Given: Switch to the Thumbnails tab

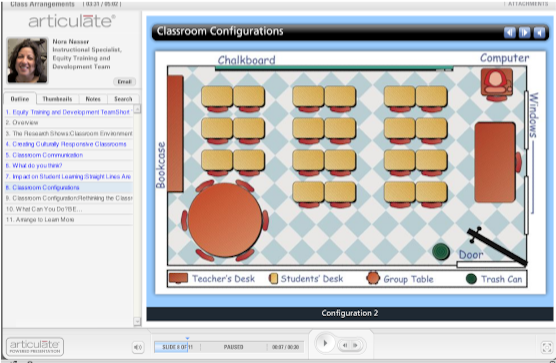Looking at the screenshot, I should 57,99.
